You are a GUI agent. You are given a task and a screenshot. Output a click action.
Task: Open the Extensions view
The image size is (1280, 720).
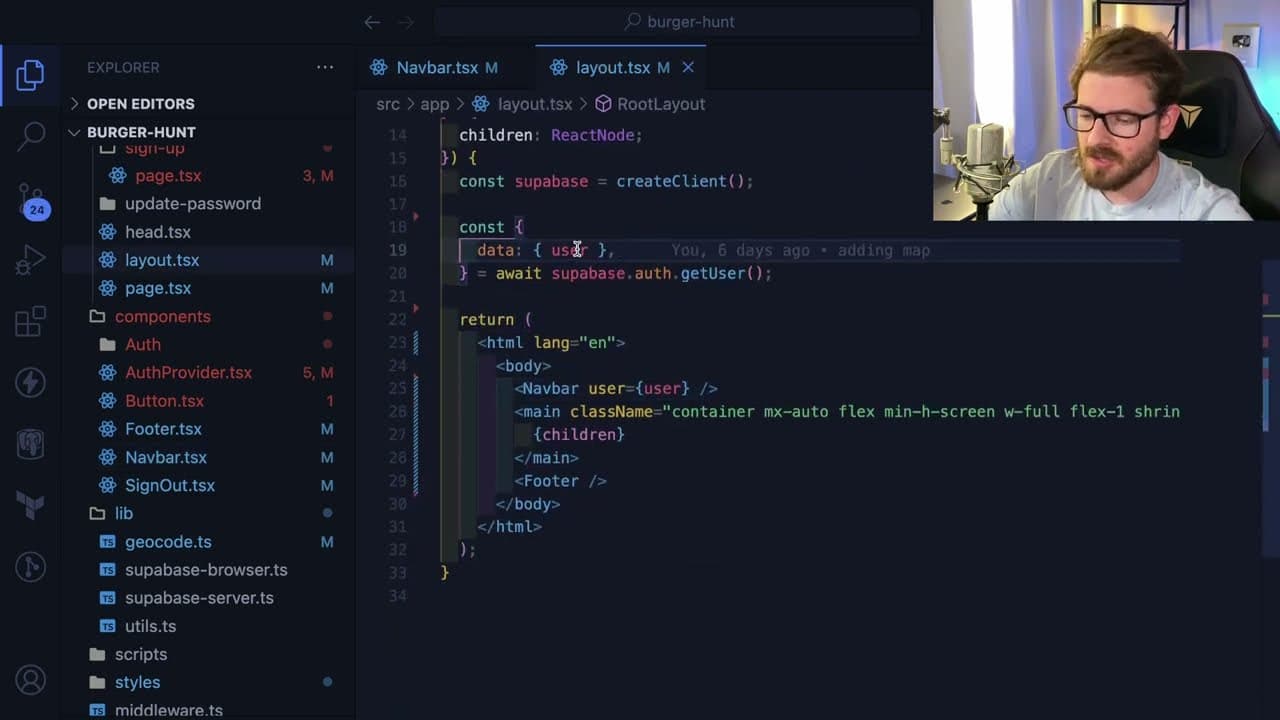tap(31, 321)
